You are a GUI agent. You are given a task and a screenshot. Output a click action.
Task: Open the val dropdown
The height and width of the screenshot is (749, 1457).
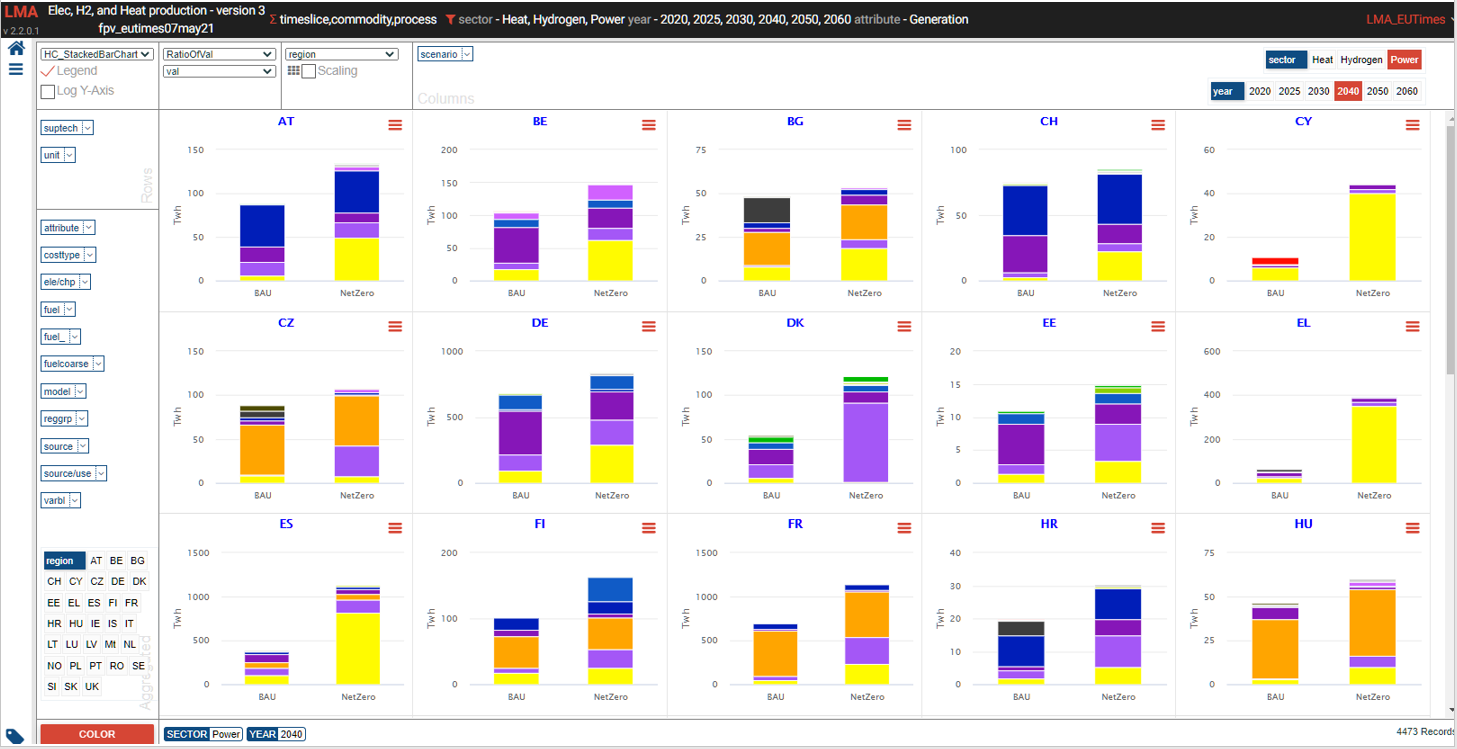[219, 71]
